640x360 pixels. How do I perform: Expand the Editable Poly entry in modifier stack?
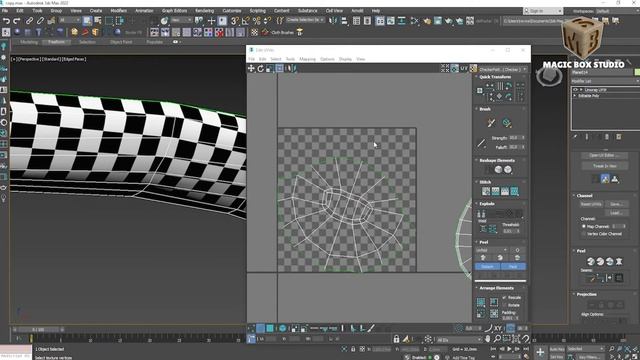575,96
